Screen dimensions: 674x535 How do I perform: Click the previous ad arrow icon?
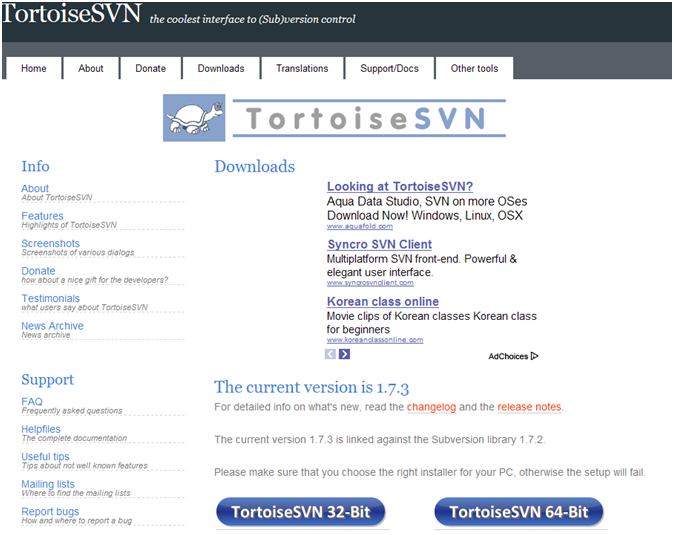330,354
